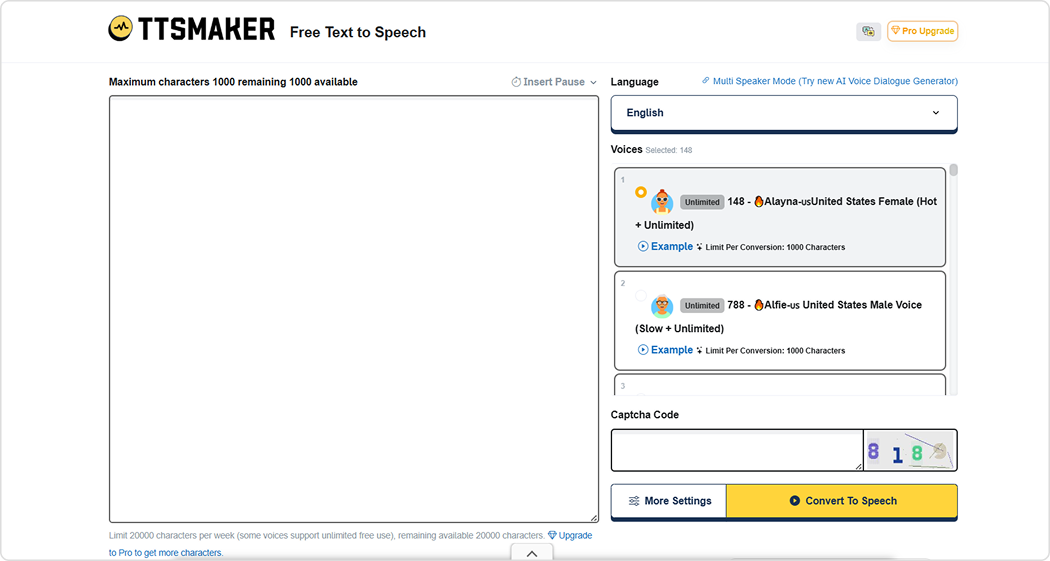Select the third voice radio button
The height and width of the screenshot is (561, 1050).
coord(641,393)
